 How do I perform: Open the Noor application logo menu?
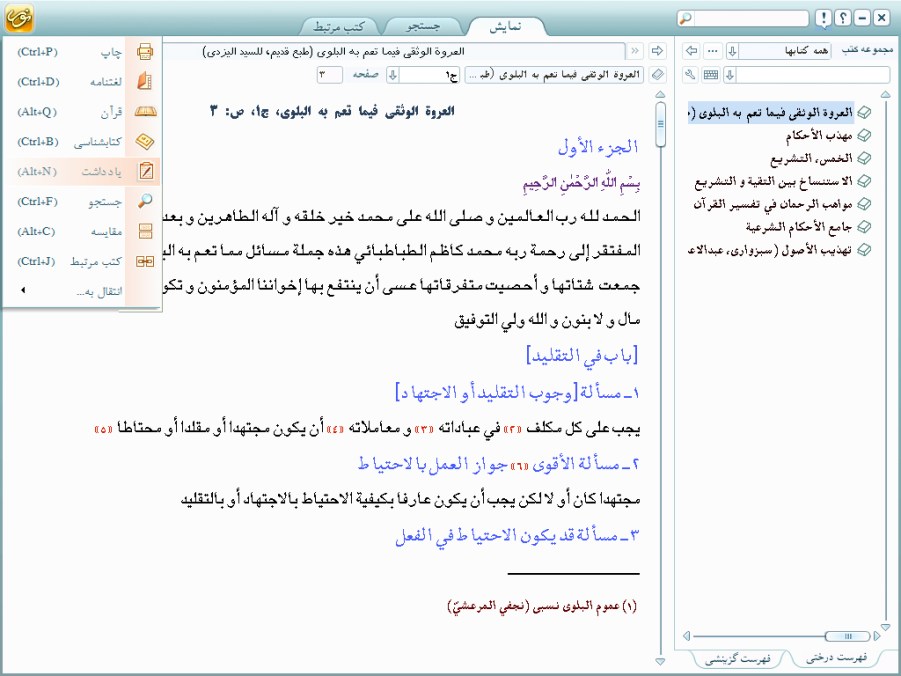point(19,18)
